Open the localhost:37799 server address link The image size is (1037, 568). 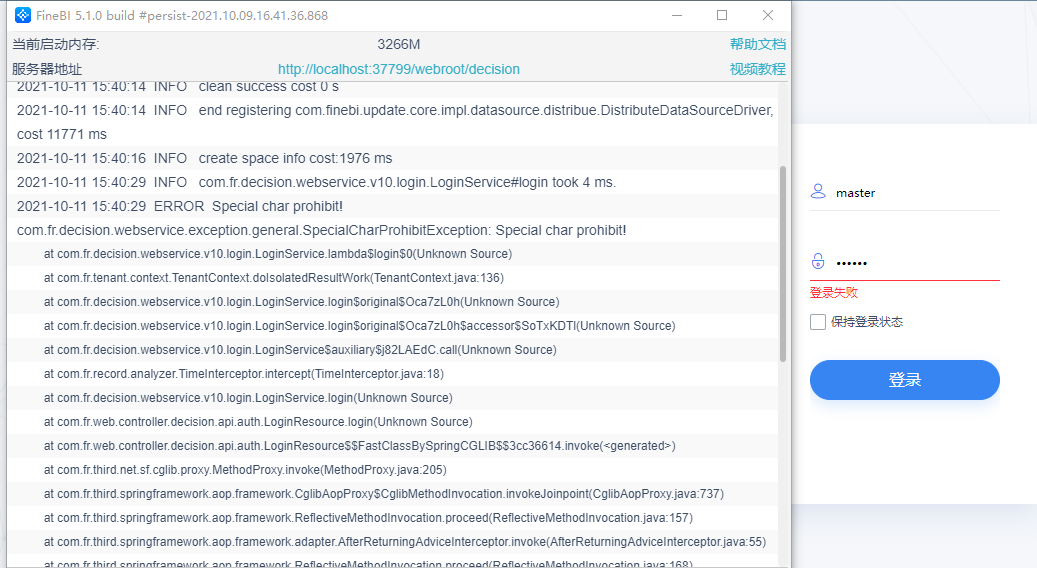399,69
